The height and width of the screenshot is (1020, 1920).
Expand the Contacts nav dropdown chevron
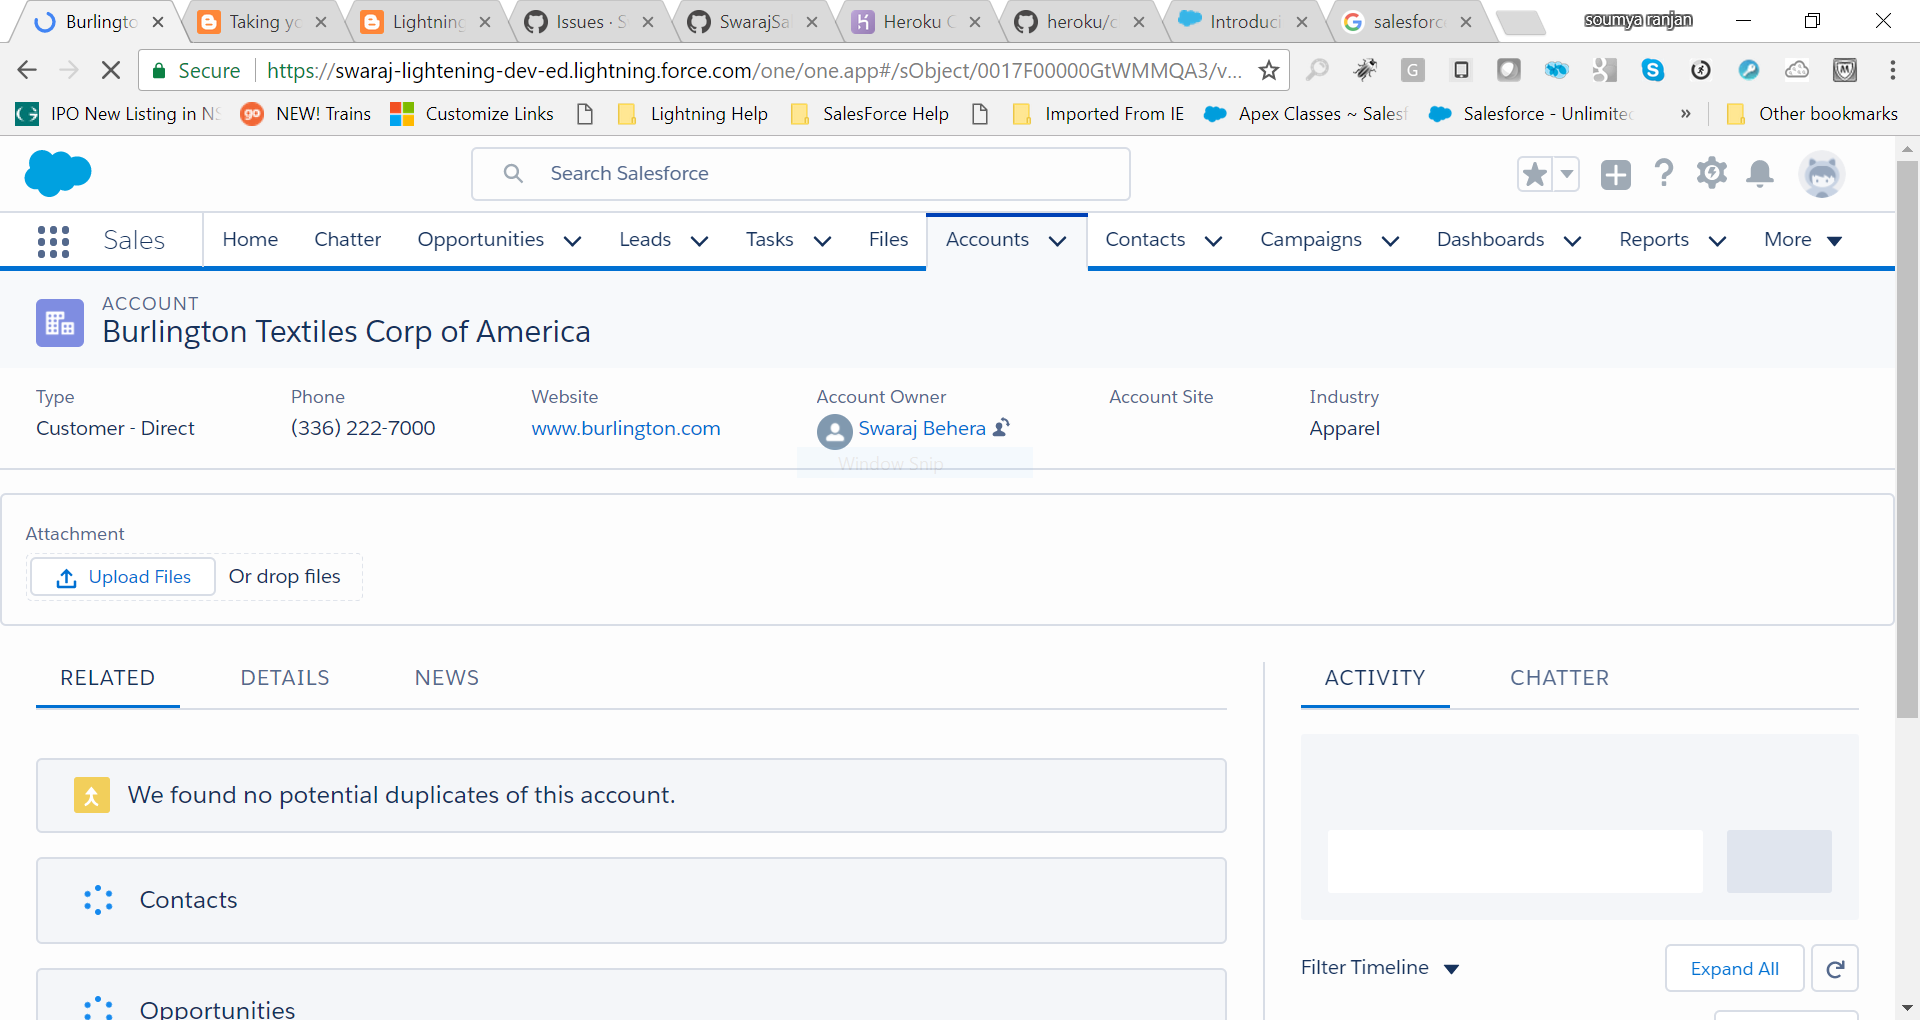(1214, 241)
